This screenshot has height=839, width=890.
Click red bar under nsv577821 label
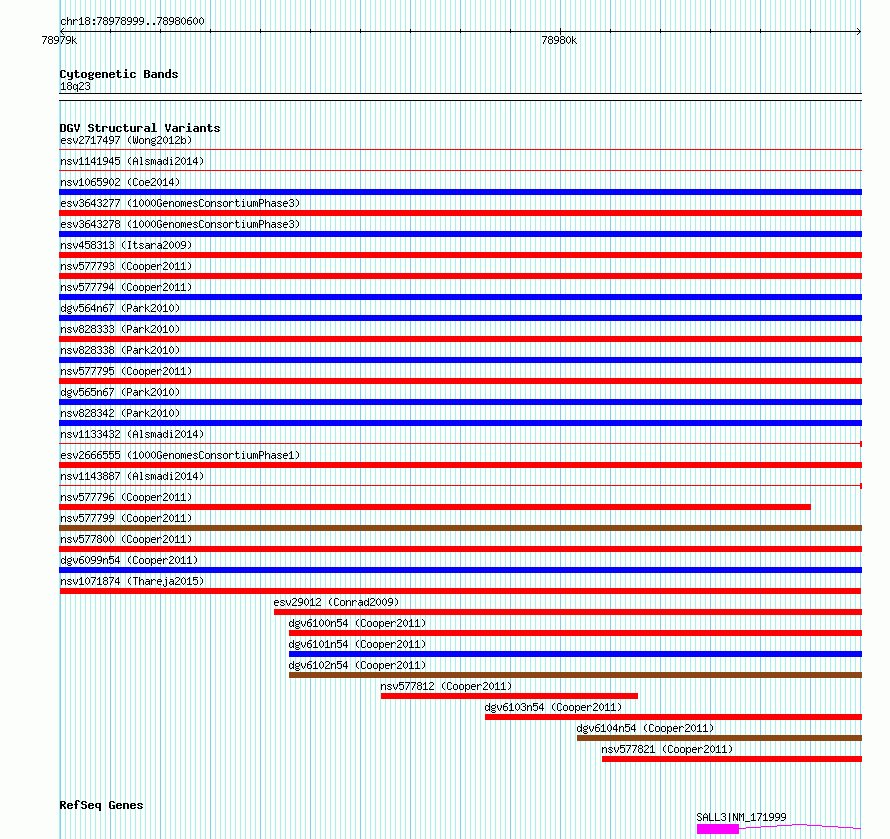click(x=732, y=759)
